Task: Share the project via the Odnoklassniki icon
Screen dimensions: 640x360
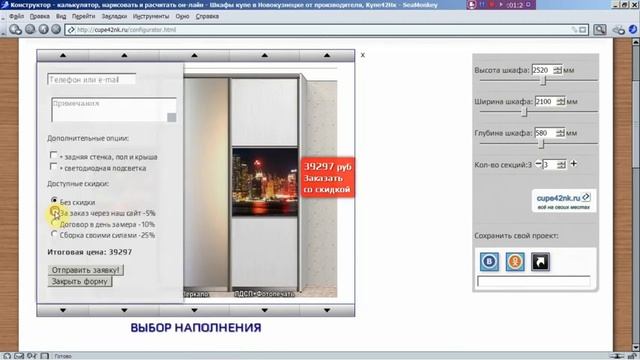Action: pos(515,262)
